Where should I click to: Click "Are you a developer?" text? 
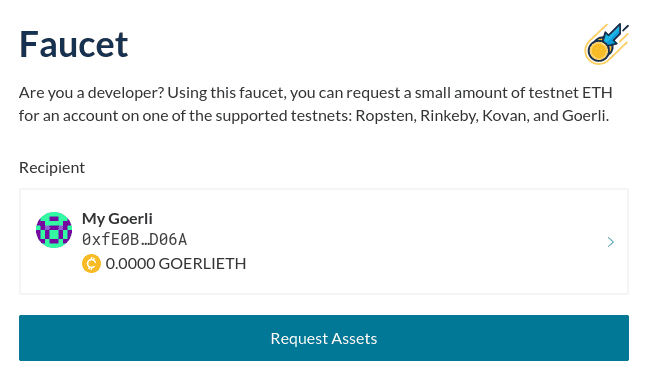[92, 93]
